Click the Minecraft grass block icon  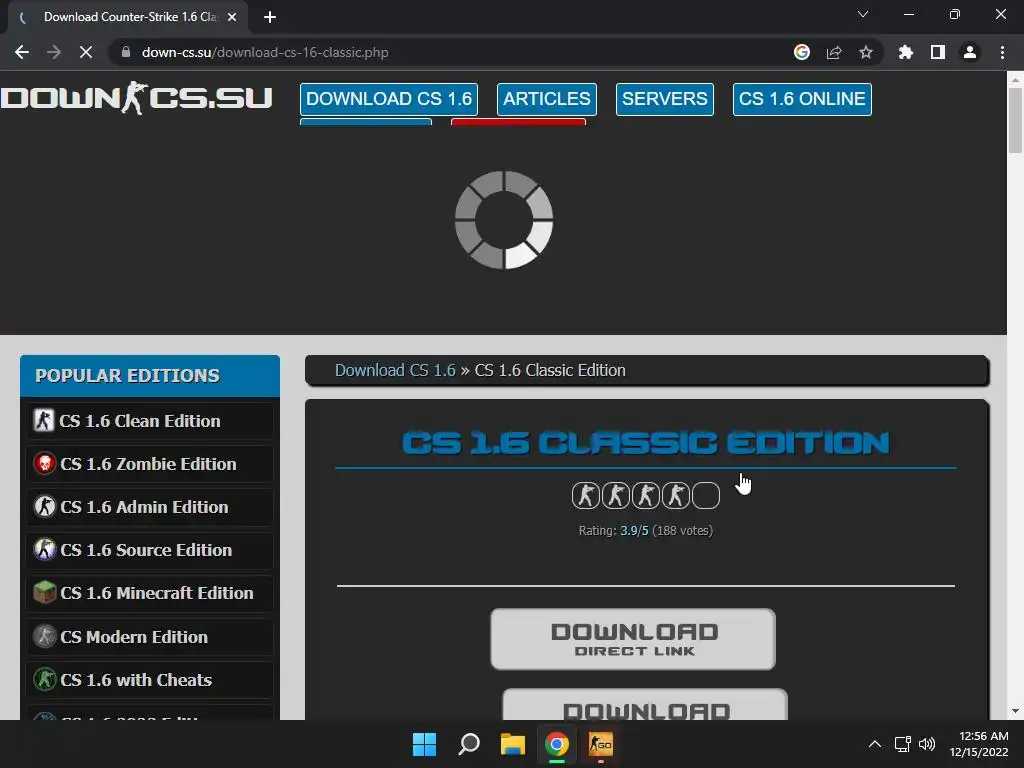coord(44,593)
